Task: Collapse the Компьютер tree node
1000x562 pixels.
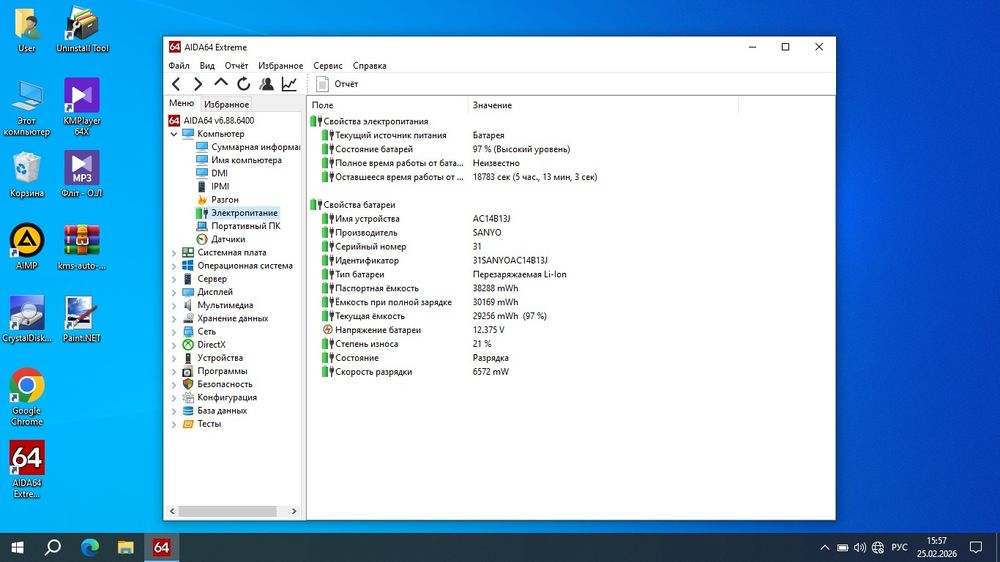Action: (x=174, y=134)
